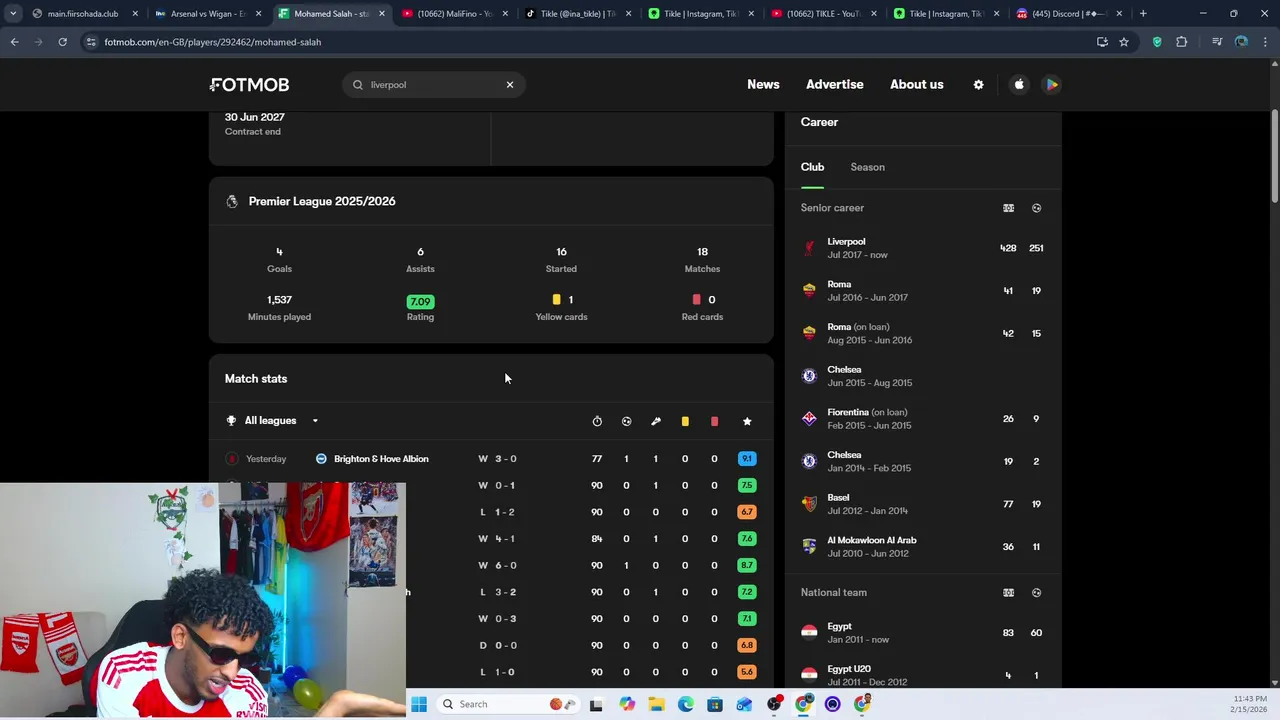Switch to main.fiirsohada.club tab

point(84,14)
